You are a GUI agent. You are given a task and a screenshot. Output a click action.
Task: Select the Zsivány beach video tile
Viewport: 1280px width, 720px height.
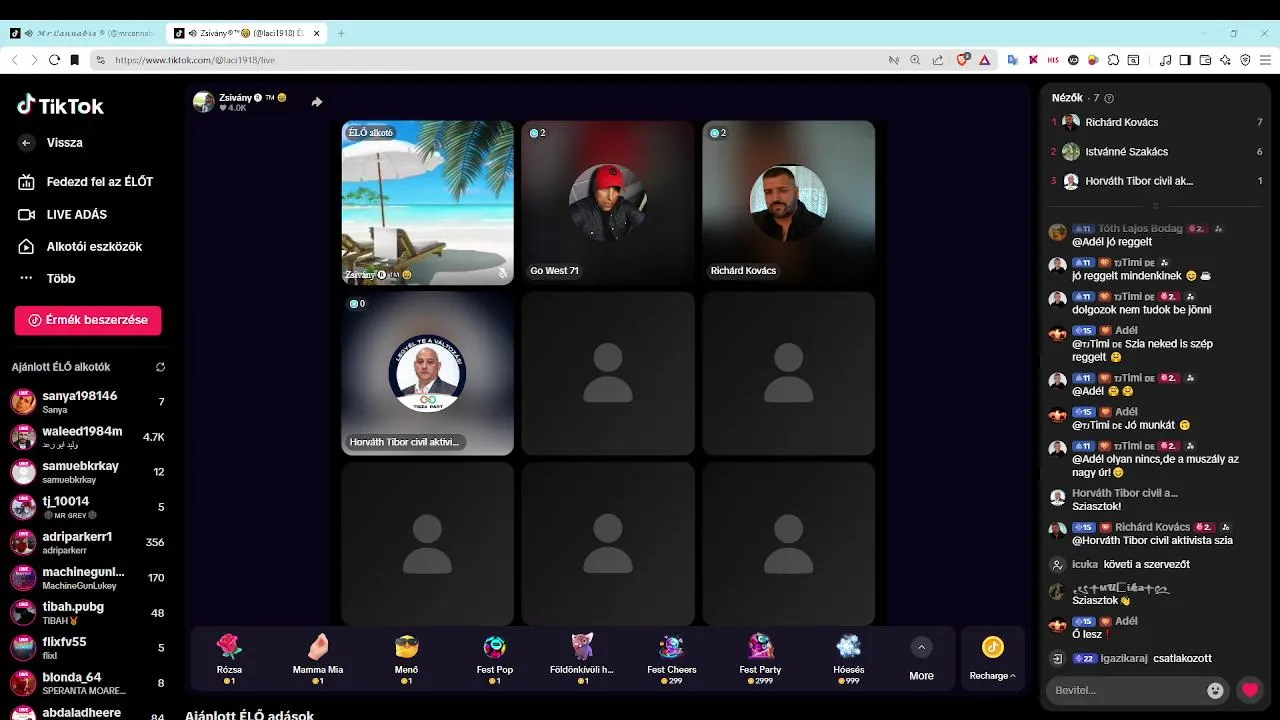(428, 203)
